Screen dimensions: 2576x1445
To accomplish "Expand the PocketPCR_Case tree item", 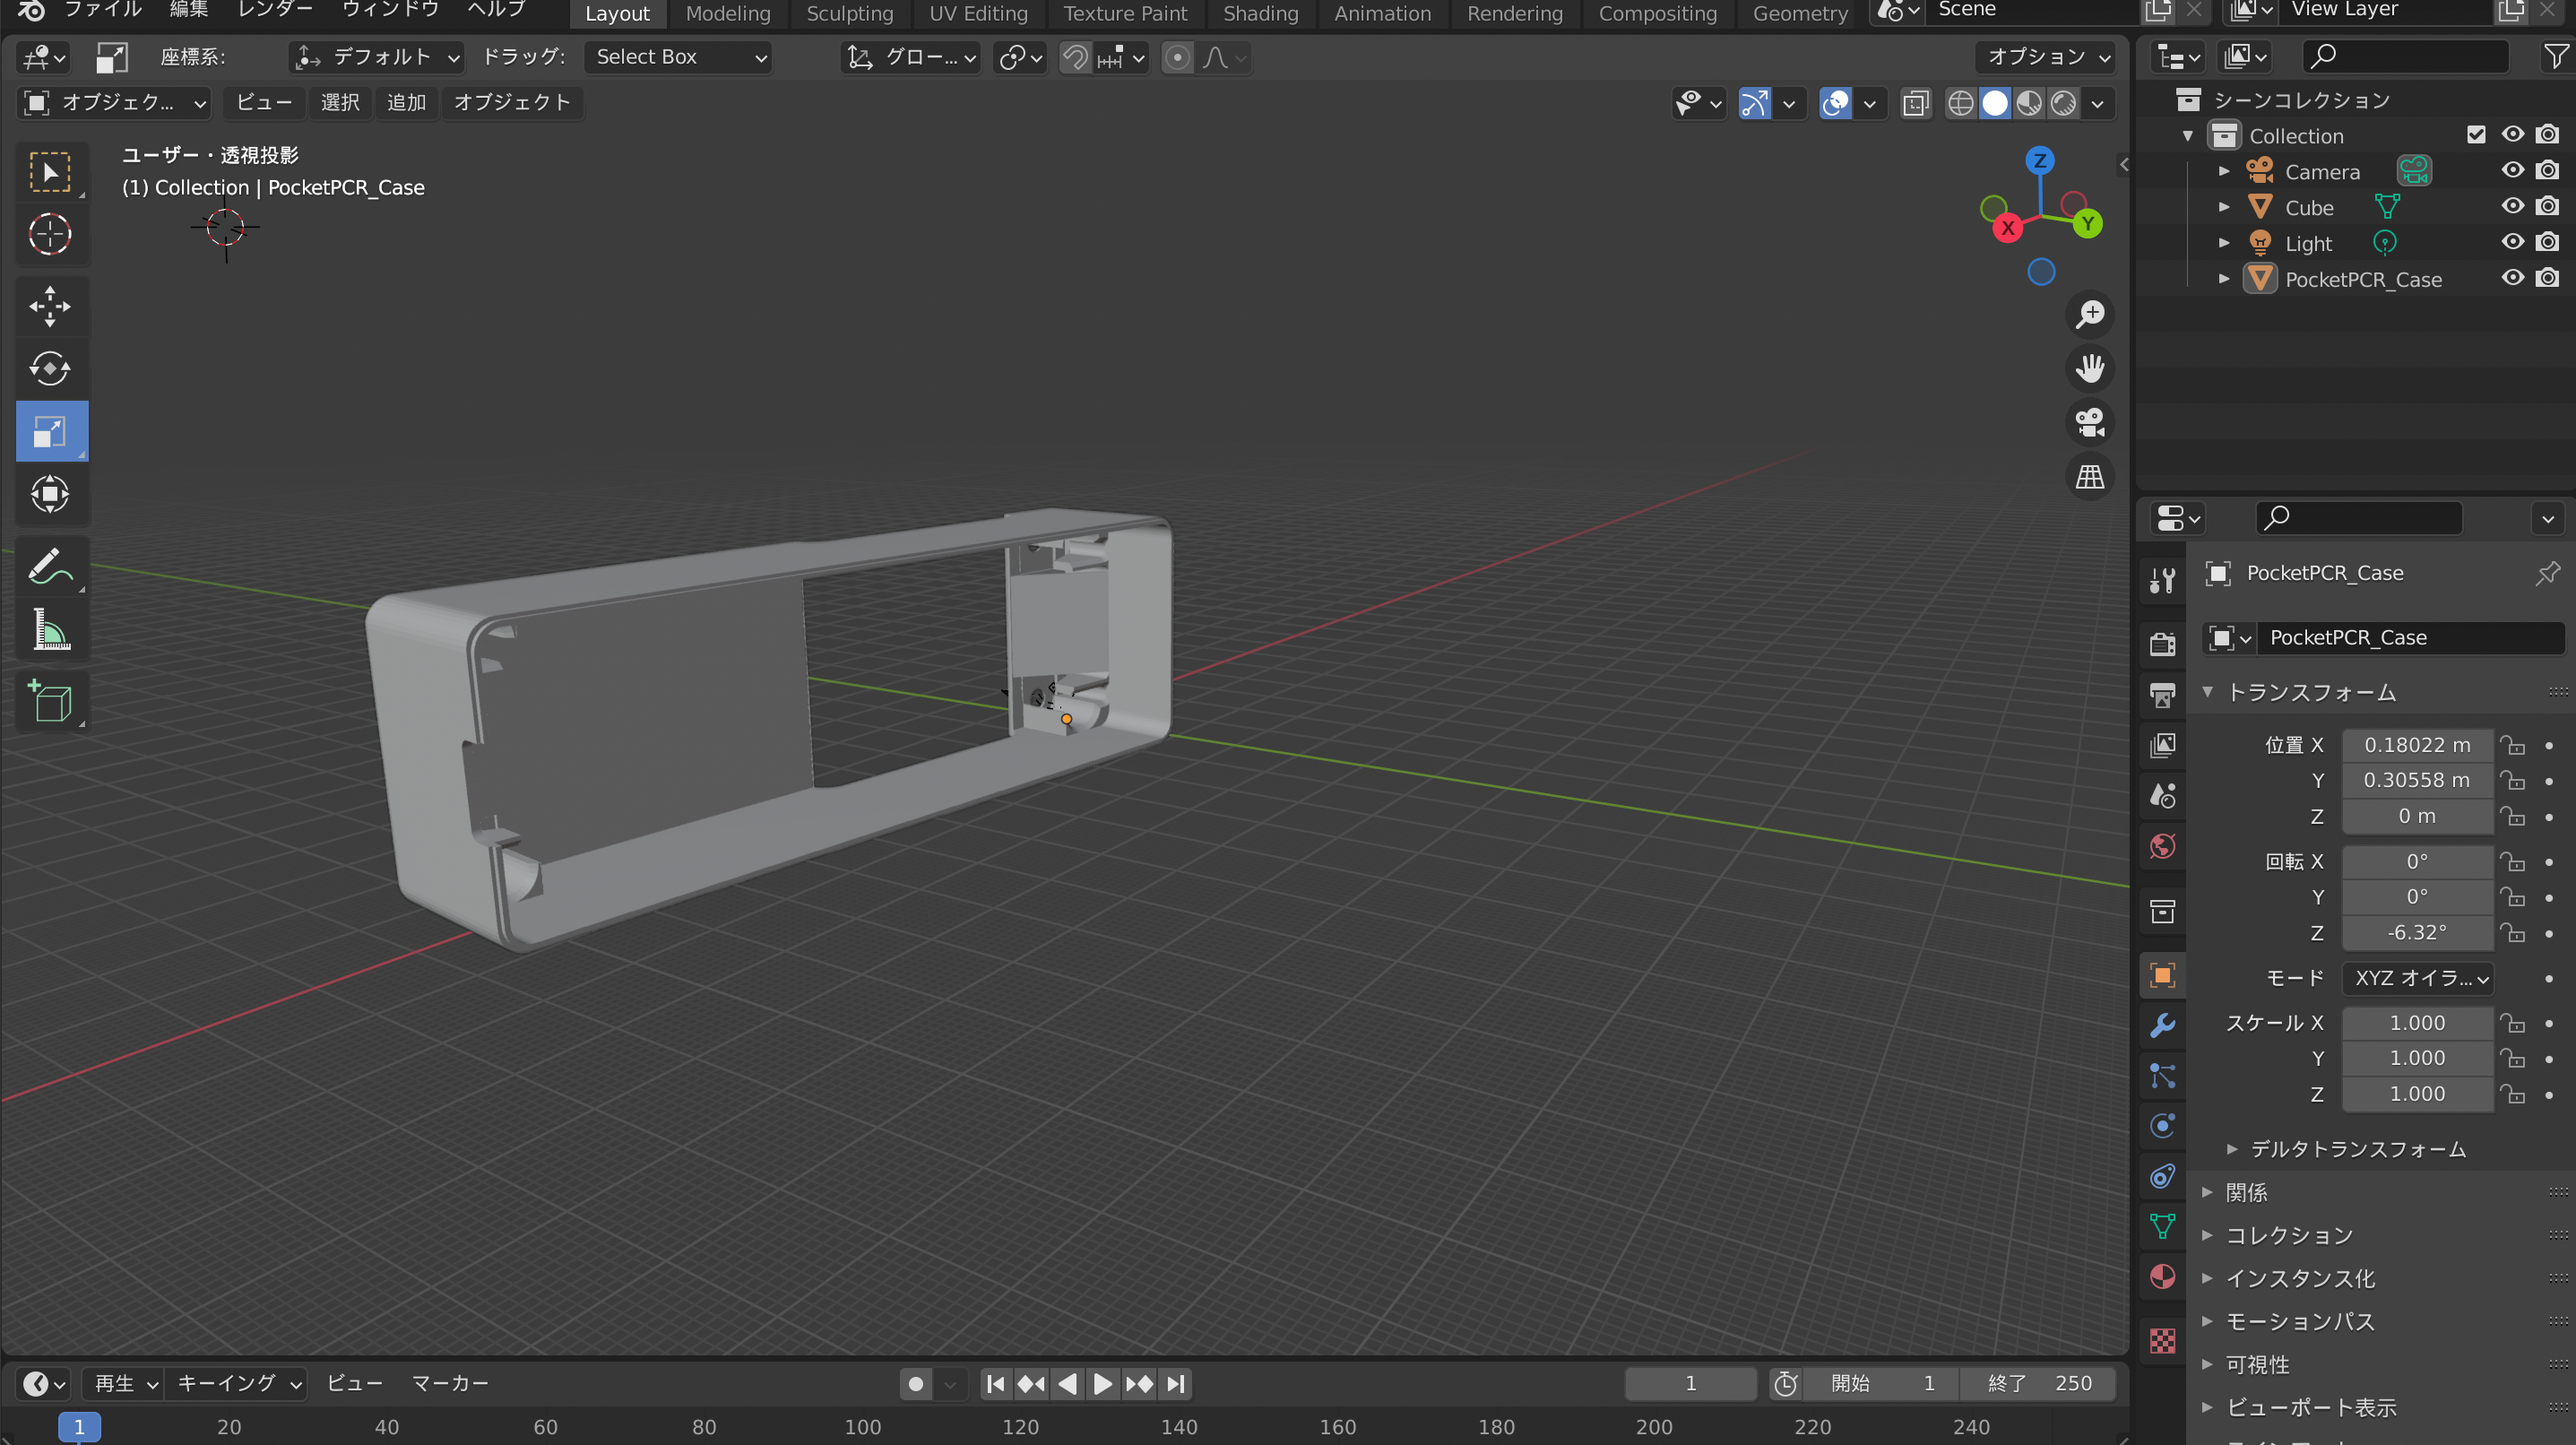I will pos(2224,279).
